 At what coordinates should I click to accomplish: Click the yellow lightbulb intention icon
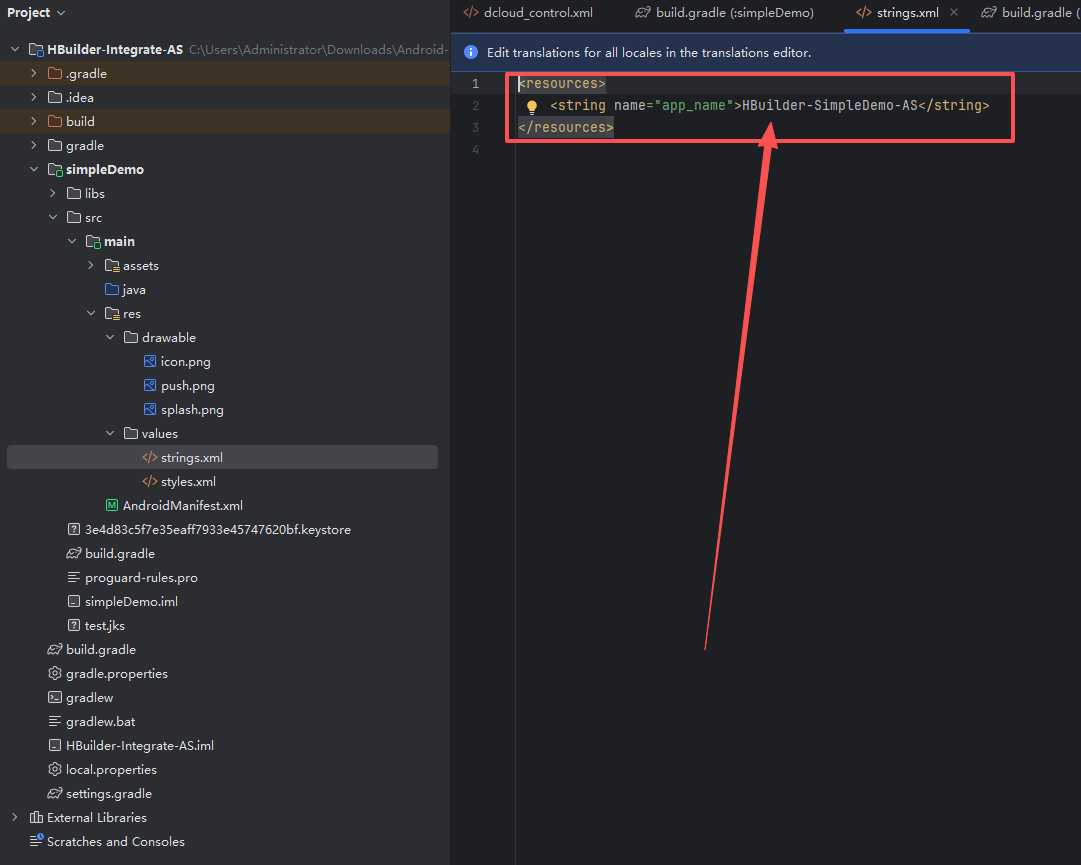point(532,107)
